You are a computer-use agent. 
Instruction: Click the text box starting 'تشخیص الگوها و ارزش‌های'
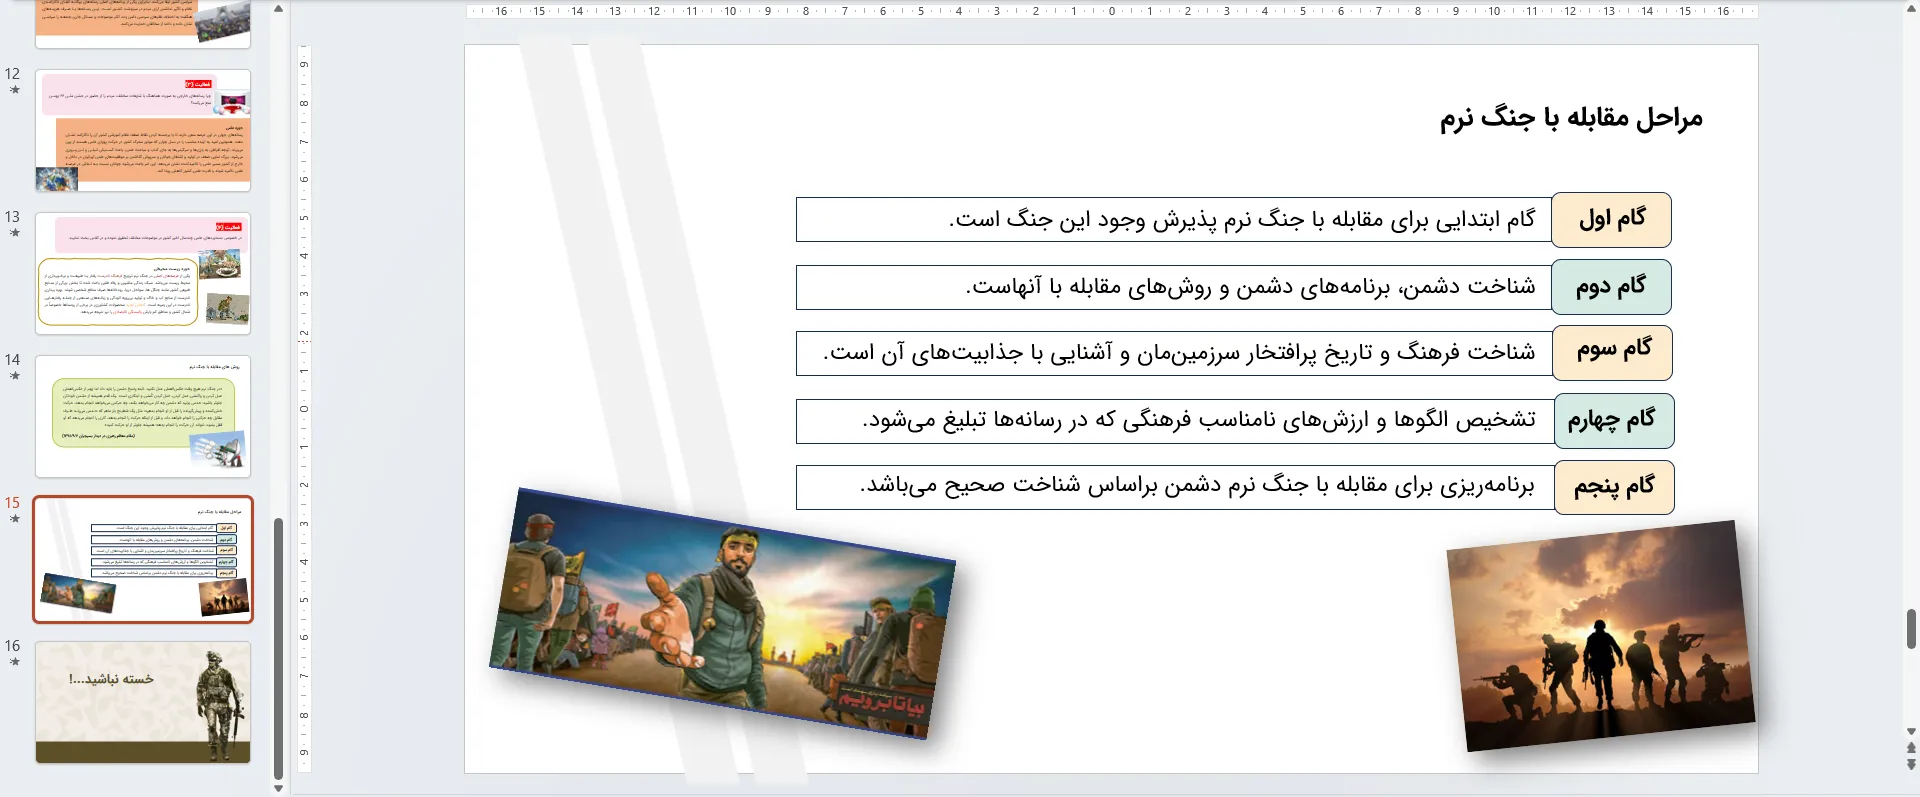point(1176,421)
